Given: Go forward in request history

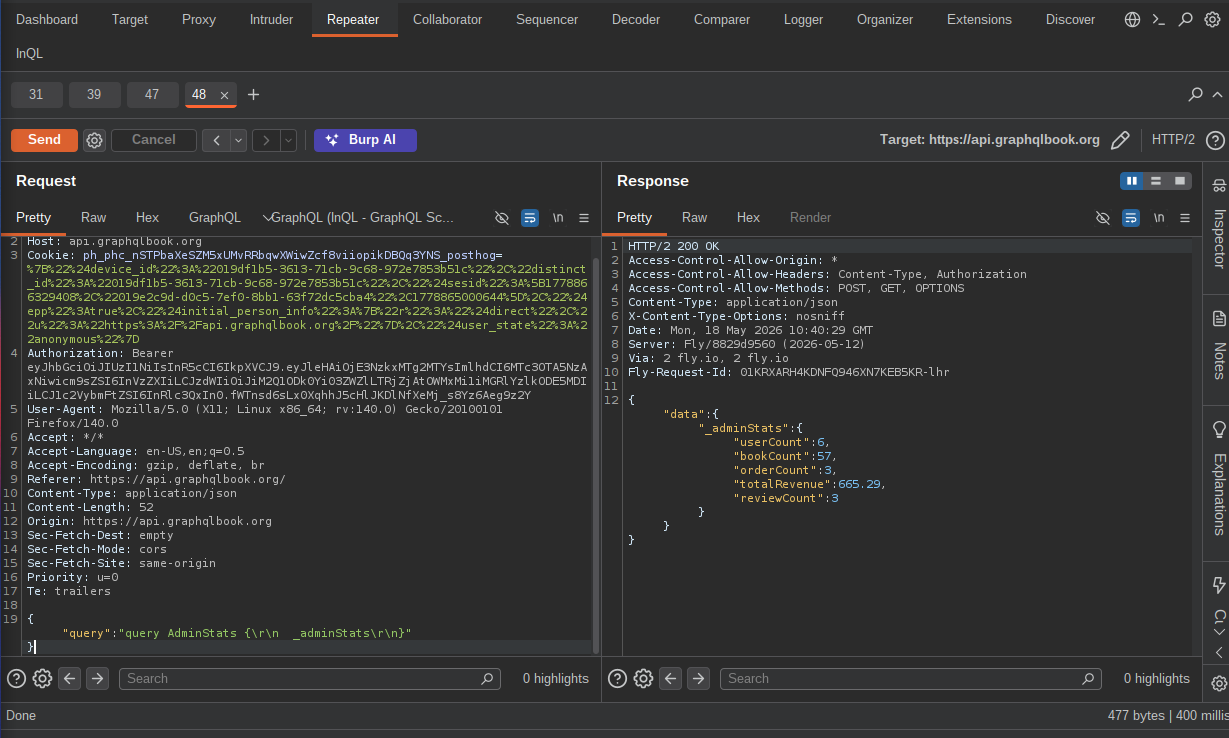Looking at the screenshot, I should (267, 140).
